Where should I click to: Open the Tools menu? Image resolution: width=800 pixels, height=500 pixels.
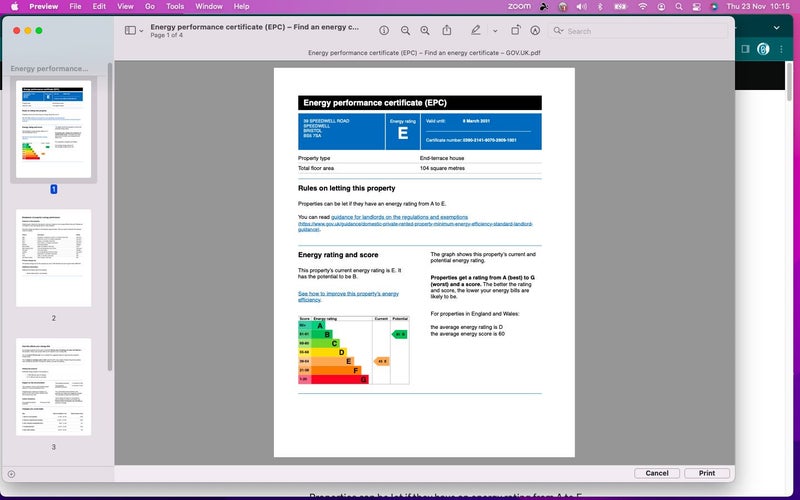tap(175, 6)
